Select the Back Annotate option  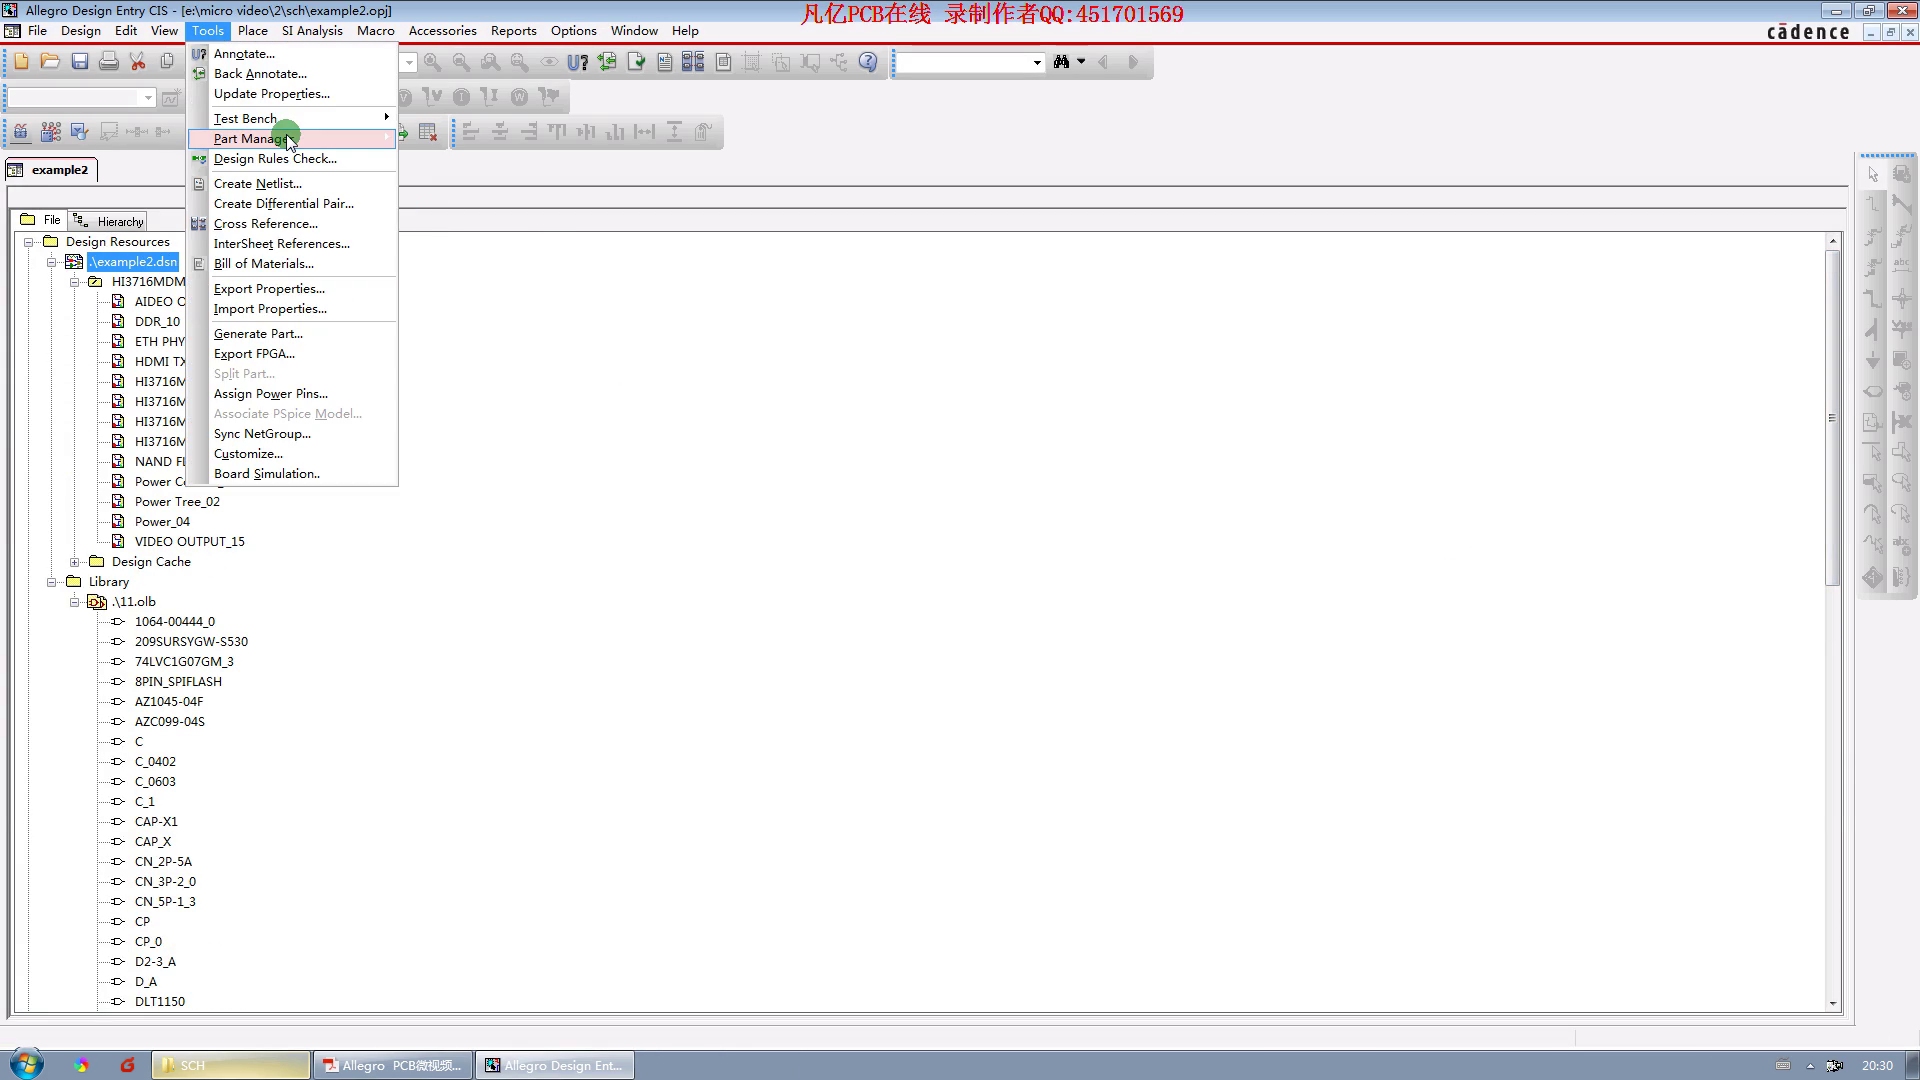(x=260, y=74)
